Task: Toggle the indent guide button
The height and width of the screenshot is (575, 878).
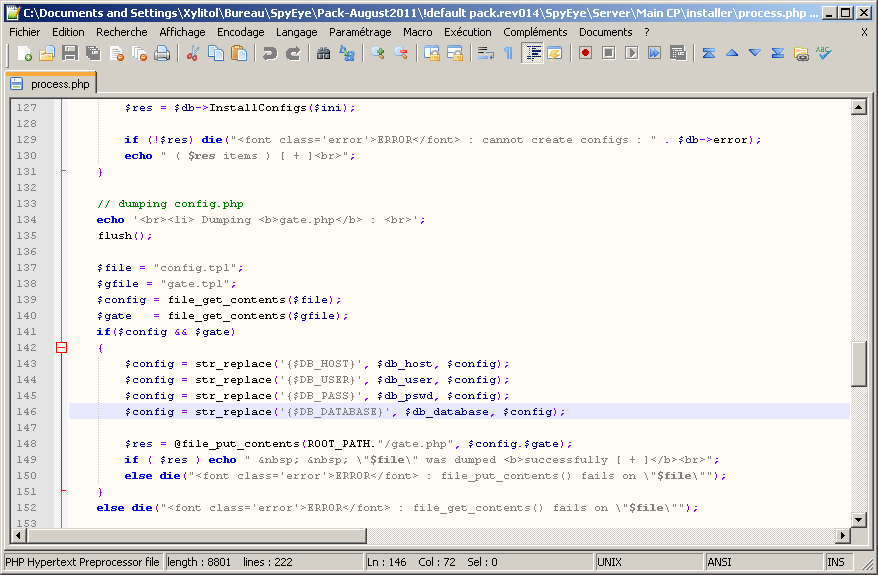Action: coord(532,54)
